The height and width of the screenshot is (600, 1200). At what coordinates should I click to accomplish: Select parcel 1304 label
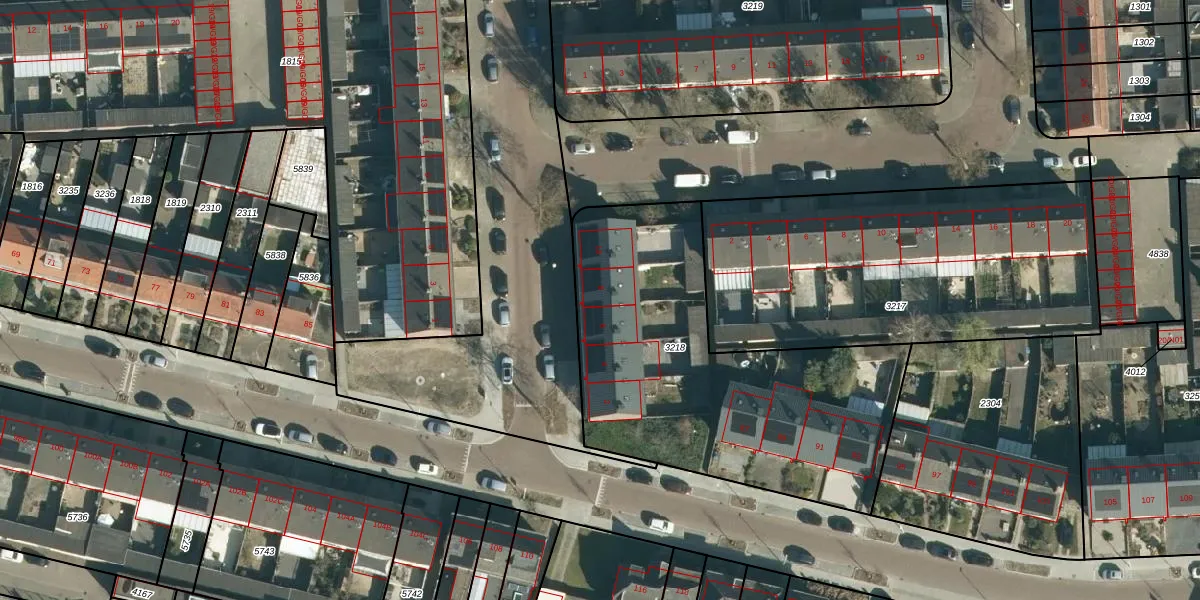tap(1140, 117)
